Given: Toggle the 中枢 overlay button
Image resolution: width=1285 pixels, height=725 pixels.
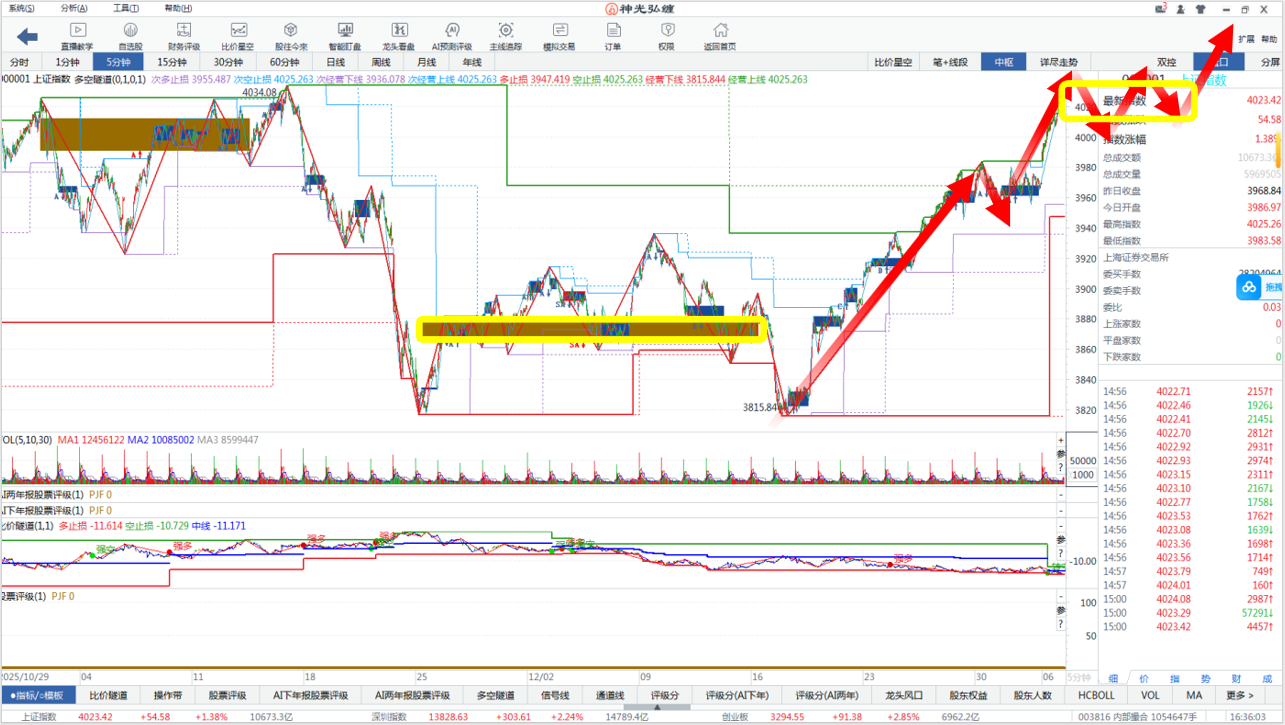Looking at the screenshot, I should (1003, 62).
